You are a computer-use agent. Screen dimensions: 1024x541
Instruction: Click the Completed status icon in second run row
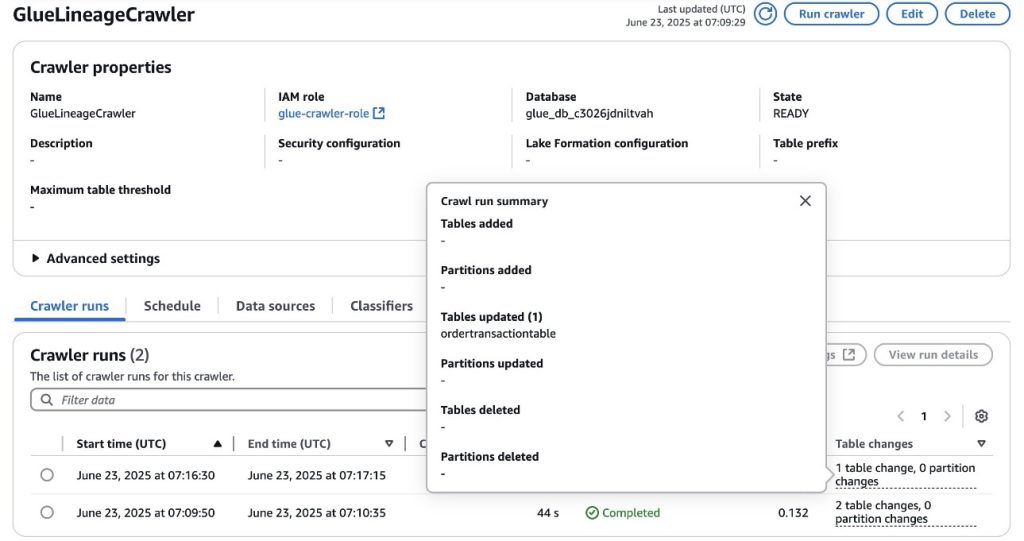point(592,513)
